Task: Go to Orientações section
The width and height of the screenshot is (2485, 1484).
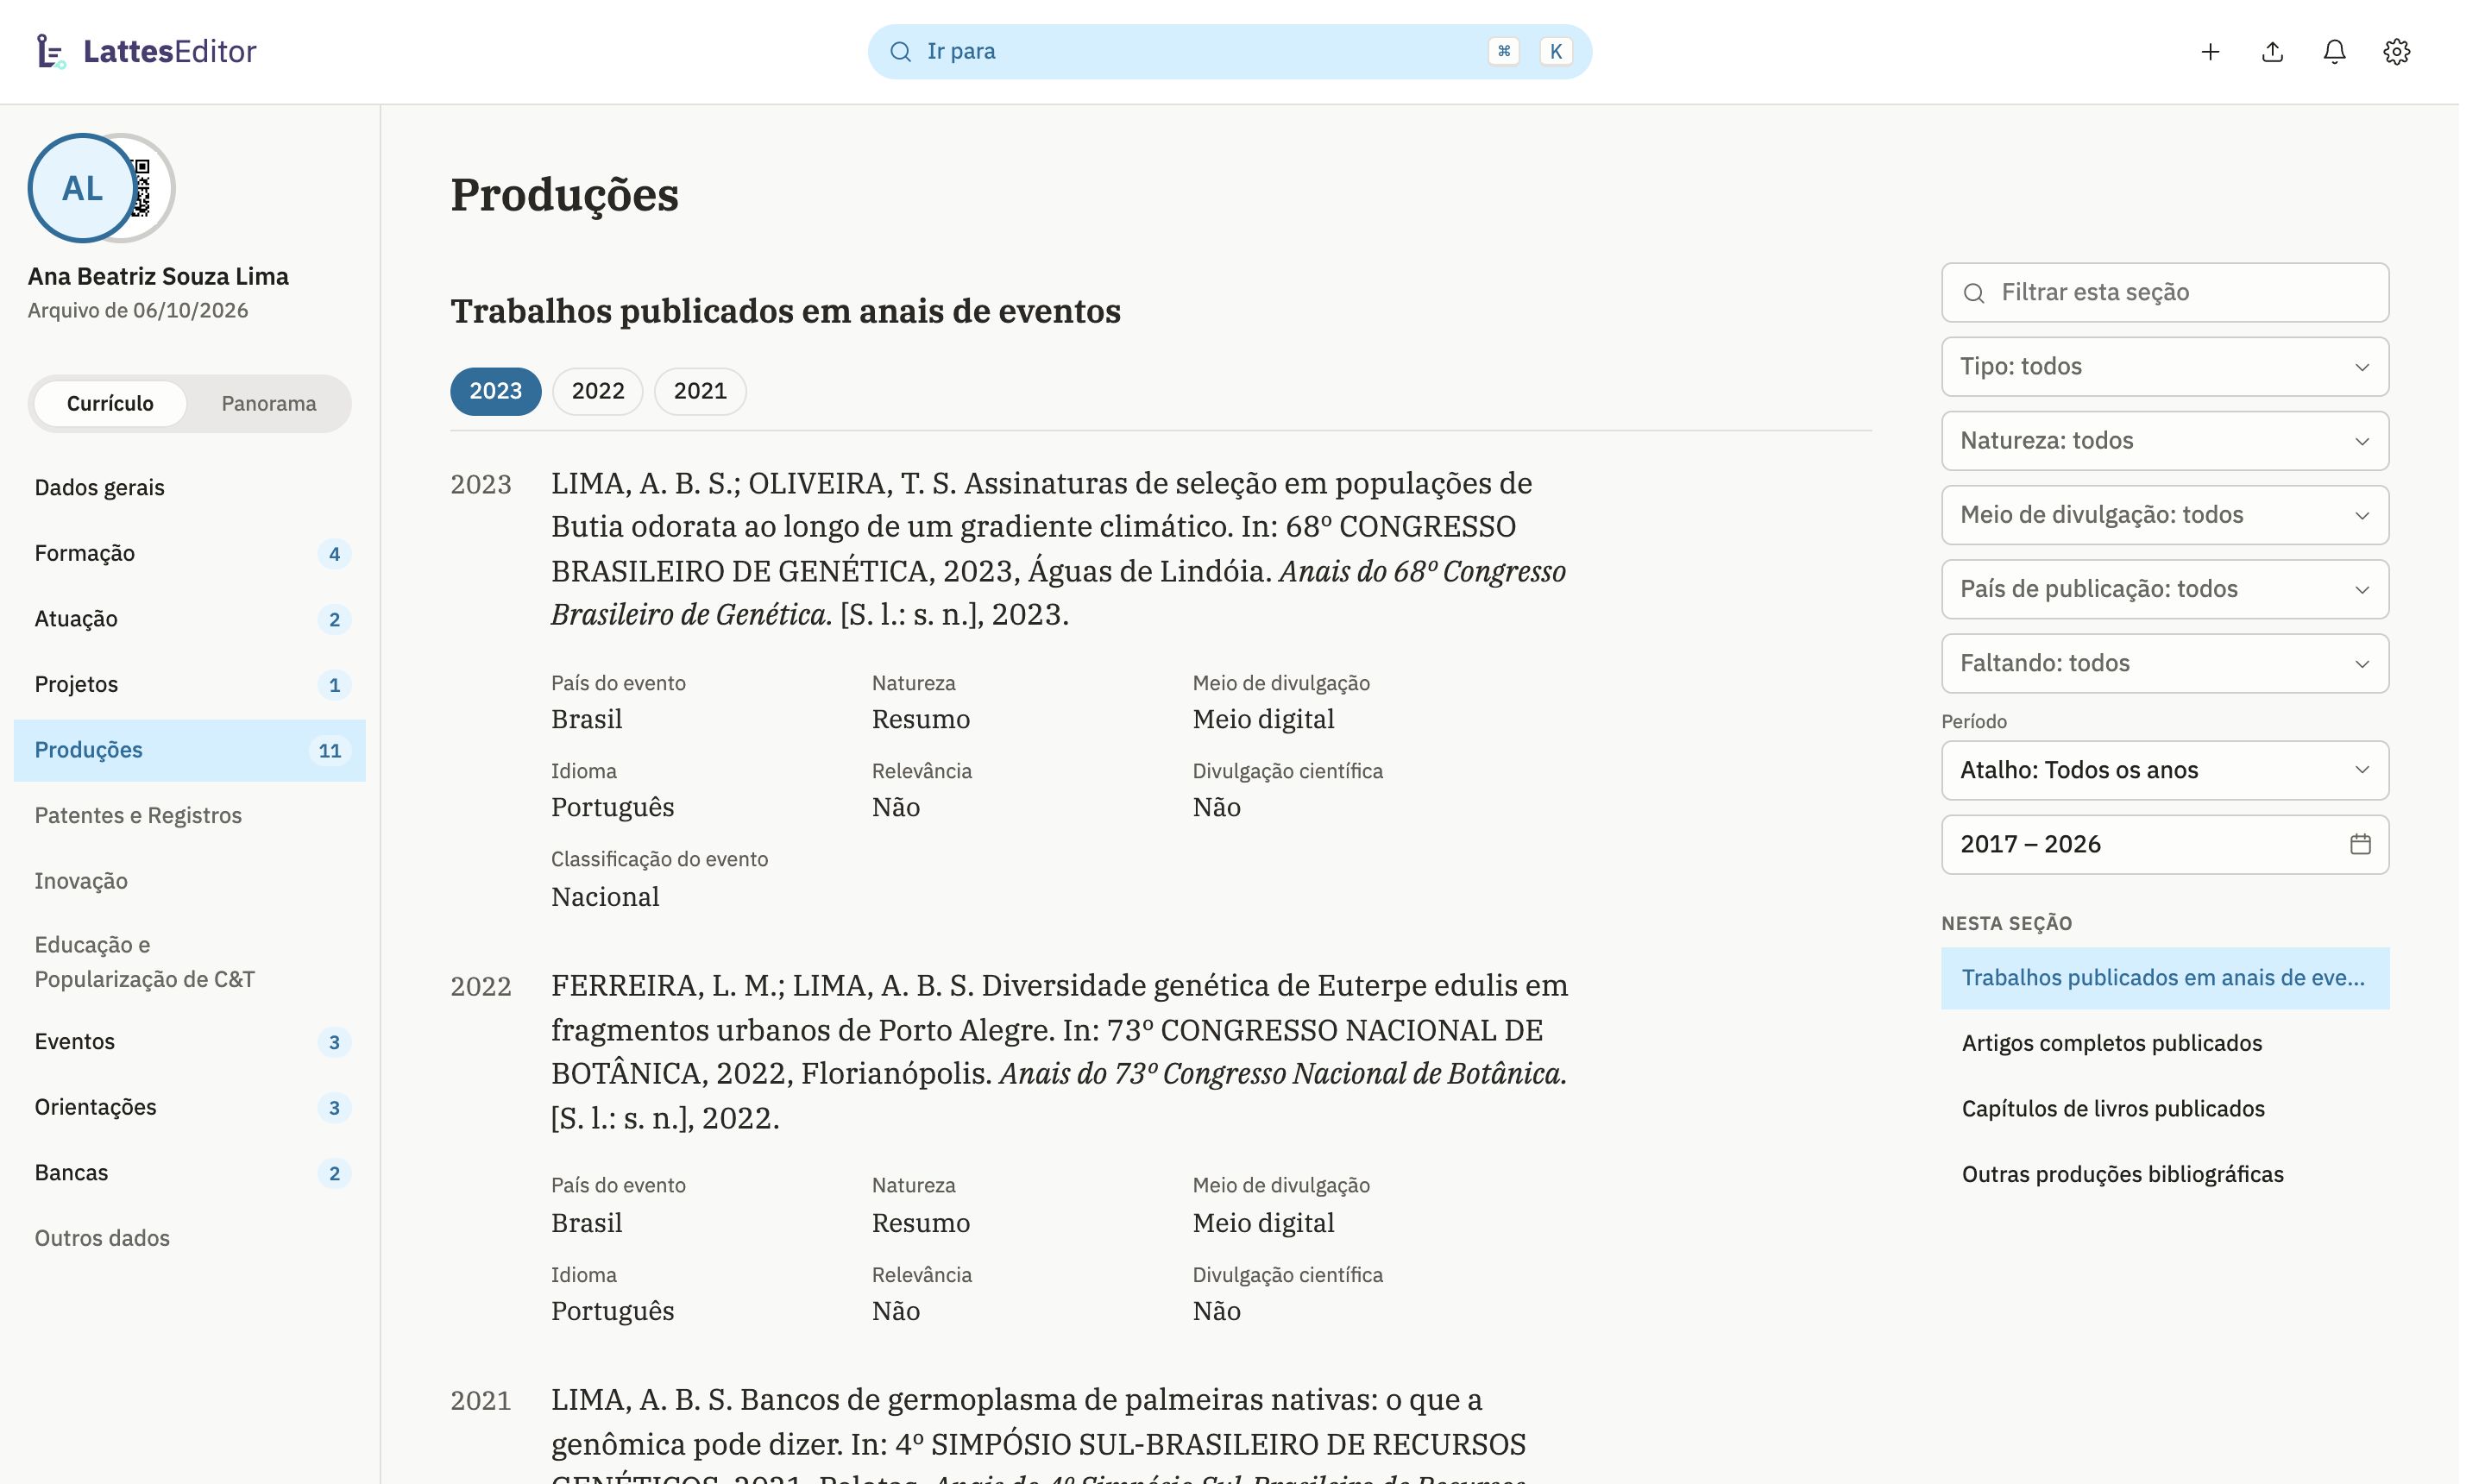Action: pos(190,1107)
